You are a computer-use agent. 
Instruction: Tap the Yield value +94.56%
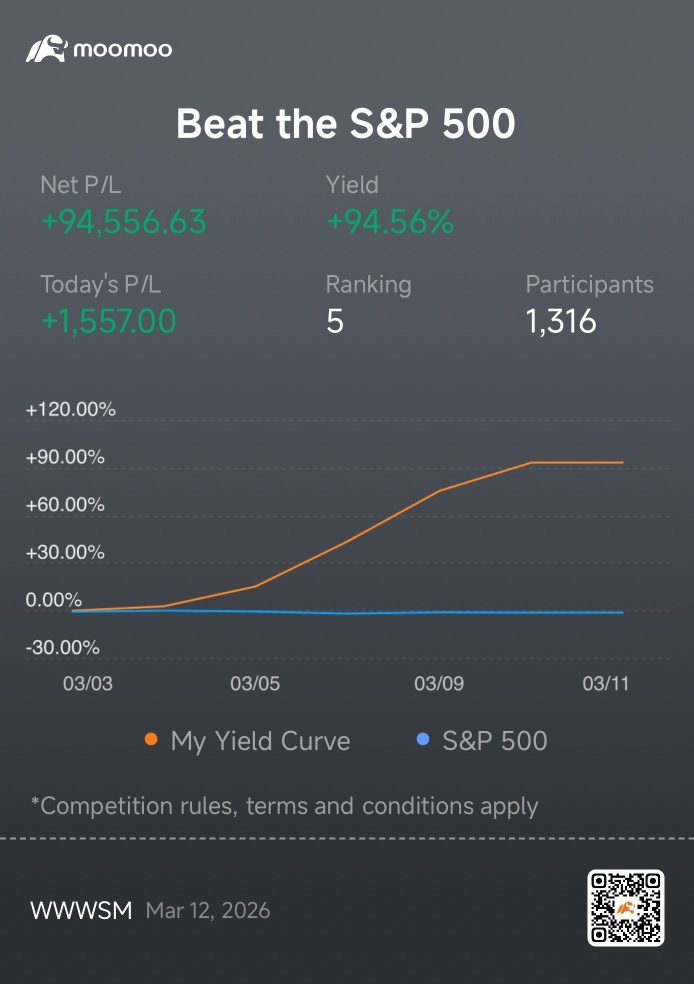pos(390,222)
